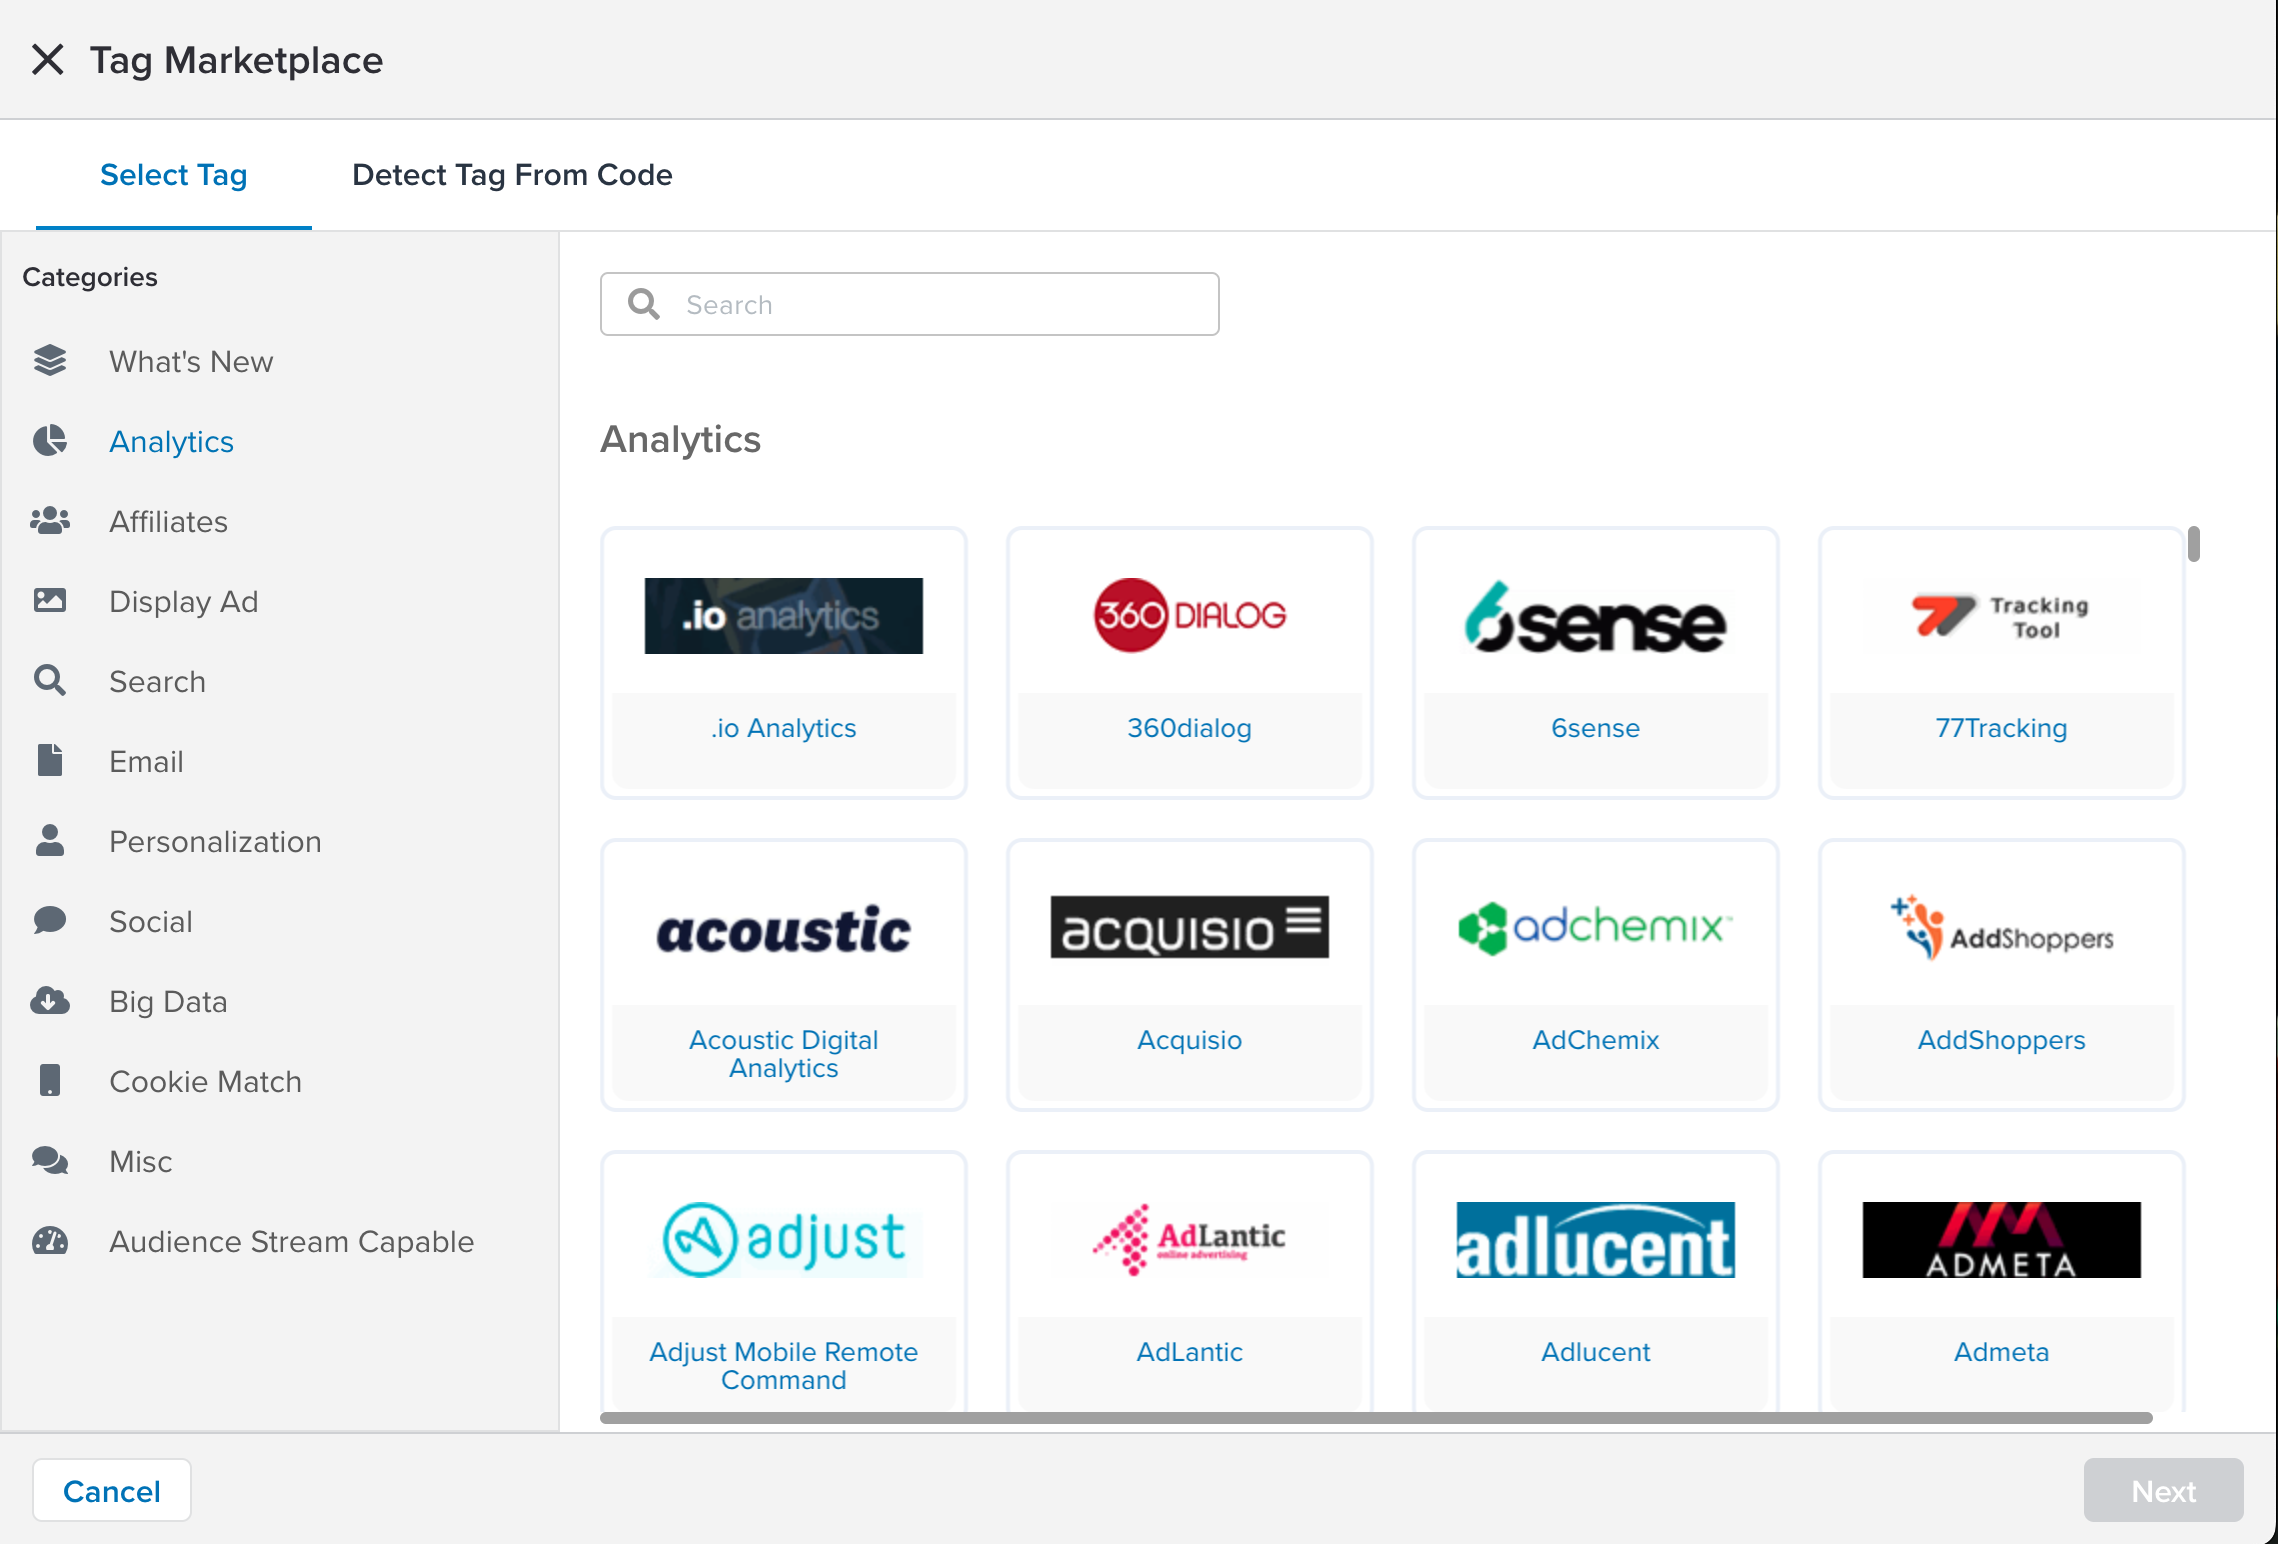Open the Admeta tag link
This screenshot has width=2278, height=1544.
point(2002,1352)
